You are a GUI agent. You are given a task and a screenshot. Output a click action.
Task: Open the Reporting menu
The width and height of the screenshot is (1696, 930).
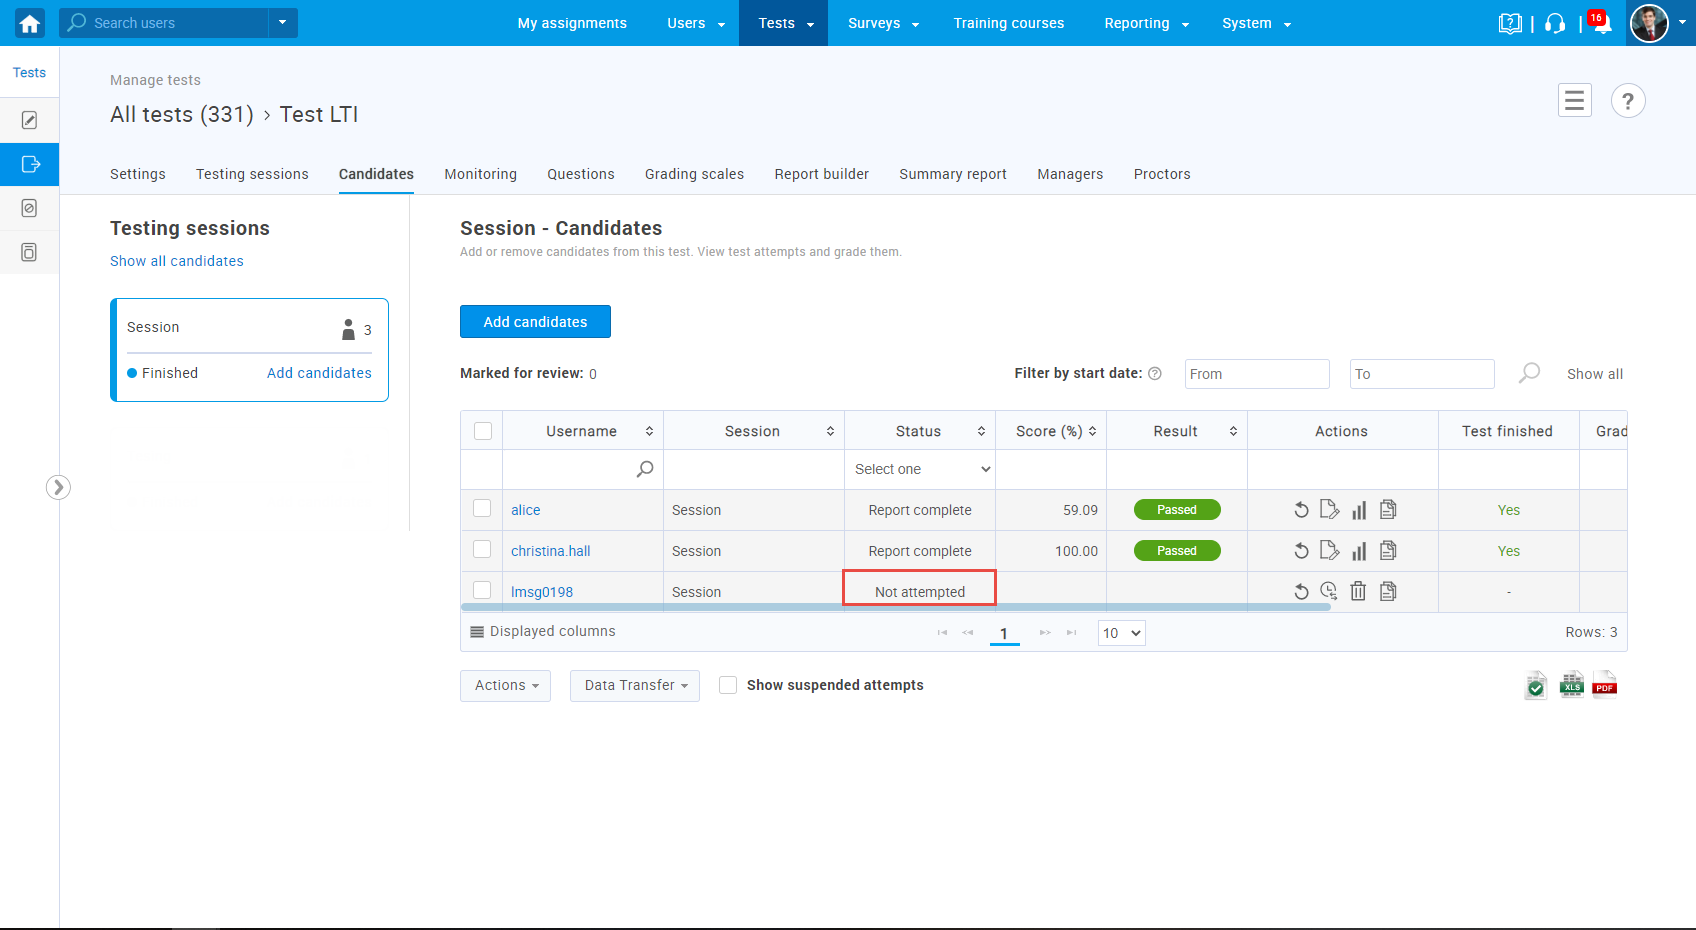click(1145, 23)
